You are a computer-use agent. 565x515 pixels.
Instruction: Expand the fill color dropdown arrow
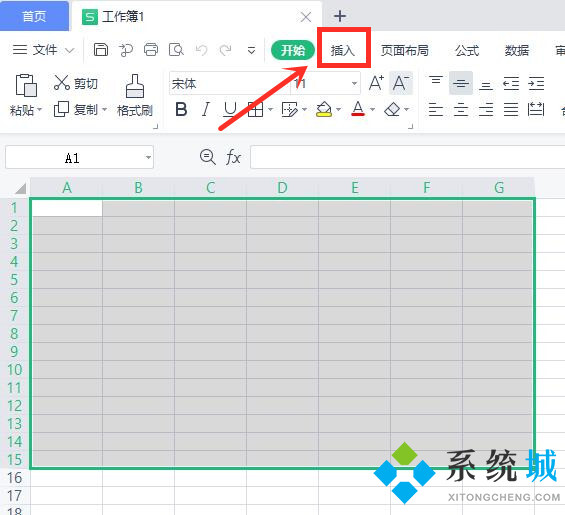(338, 109)
